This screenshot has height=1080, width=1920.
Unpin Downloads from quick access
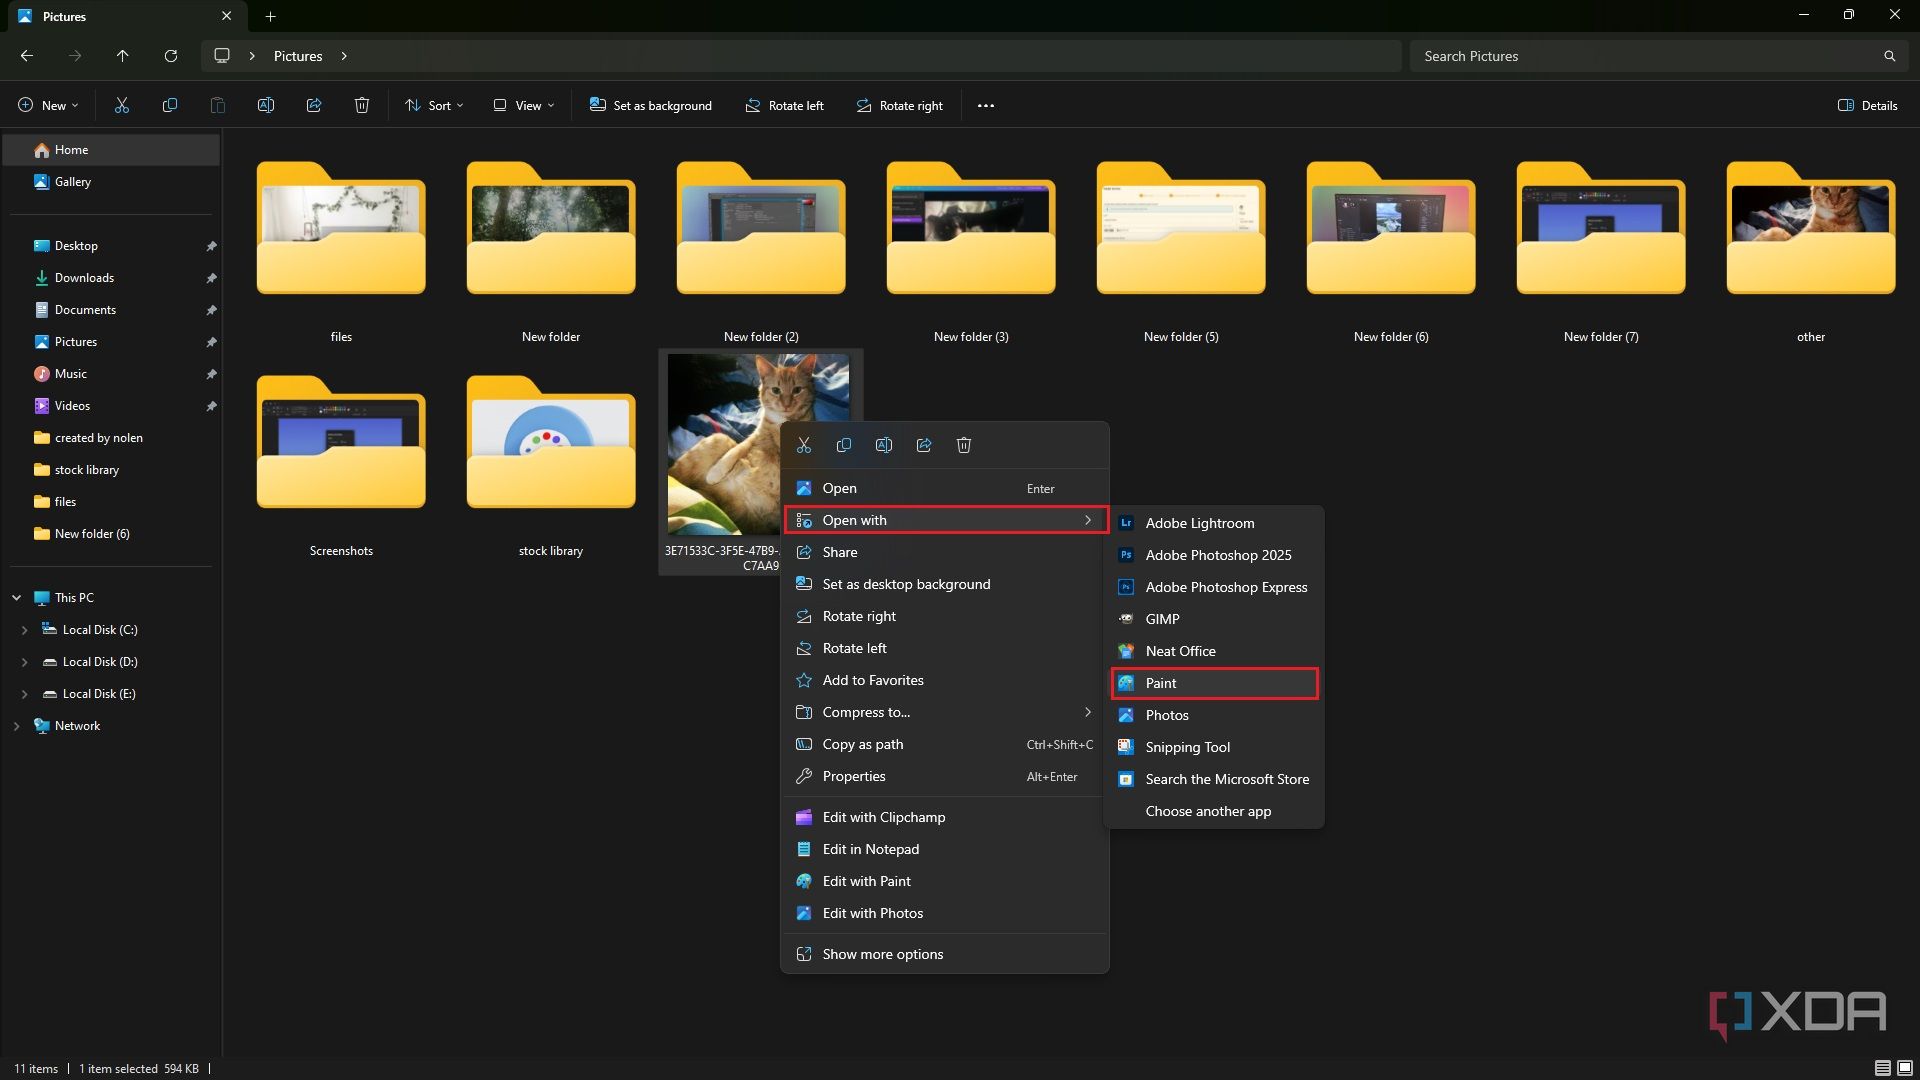click(211, 278)
